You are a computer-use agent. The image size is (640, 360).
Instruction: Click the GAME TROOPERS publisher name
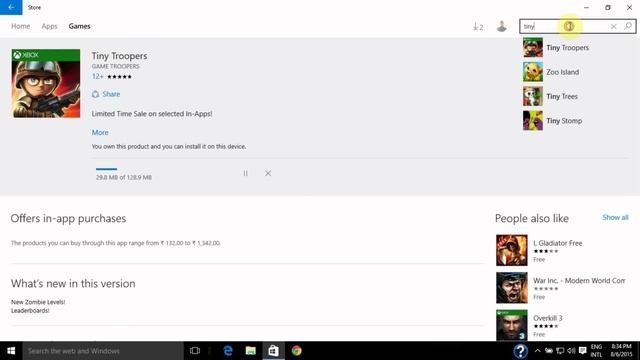click(116, 67)
